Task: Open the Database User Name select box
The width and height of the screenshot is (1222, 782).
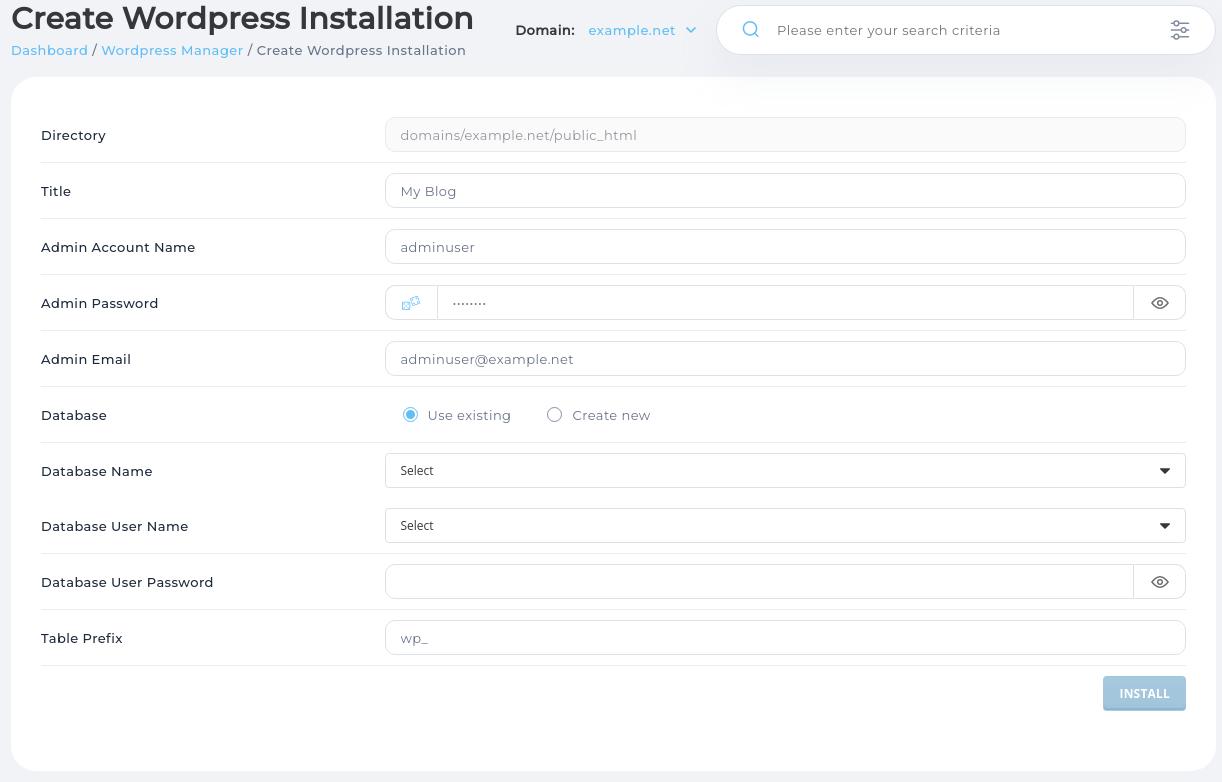Action: (785, 525)
